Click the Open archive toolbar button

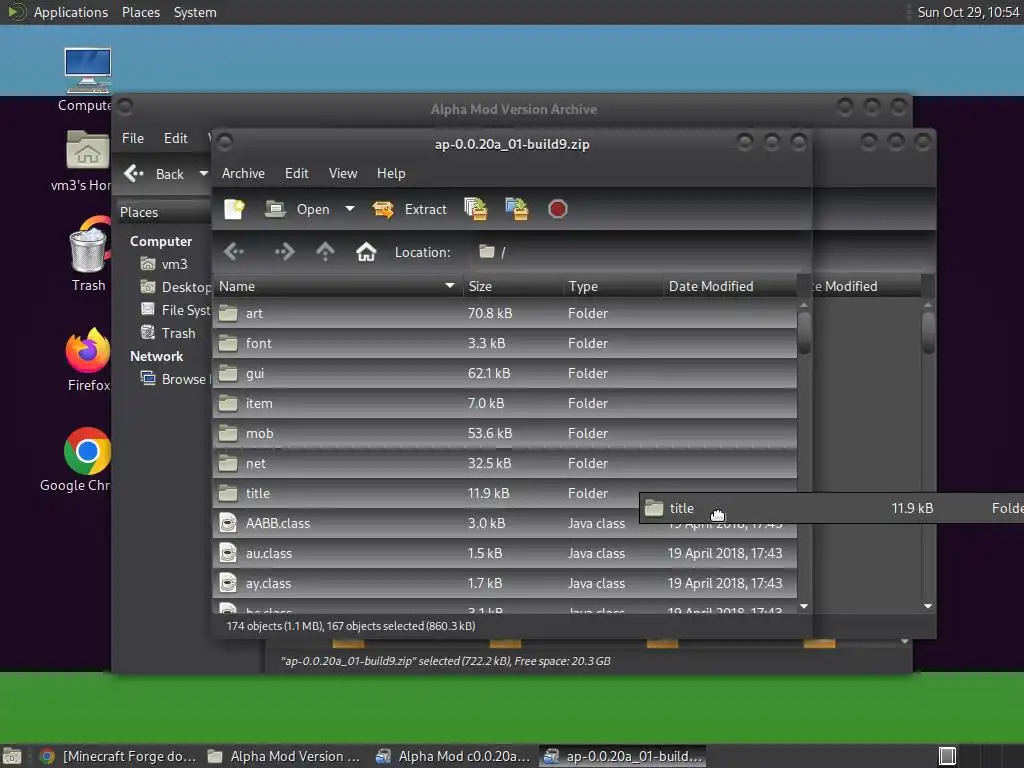point(298,209)
